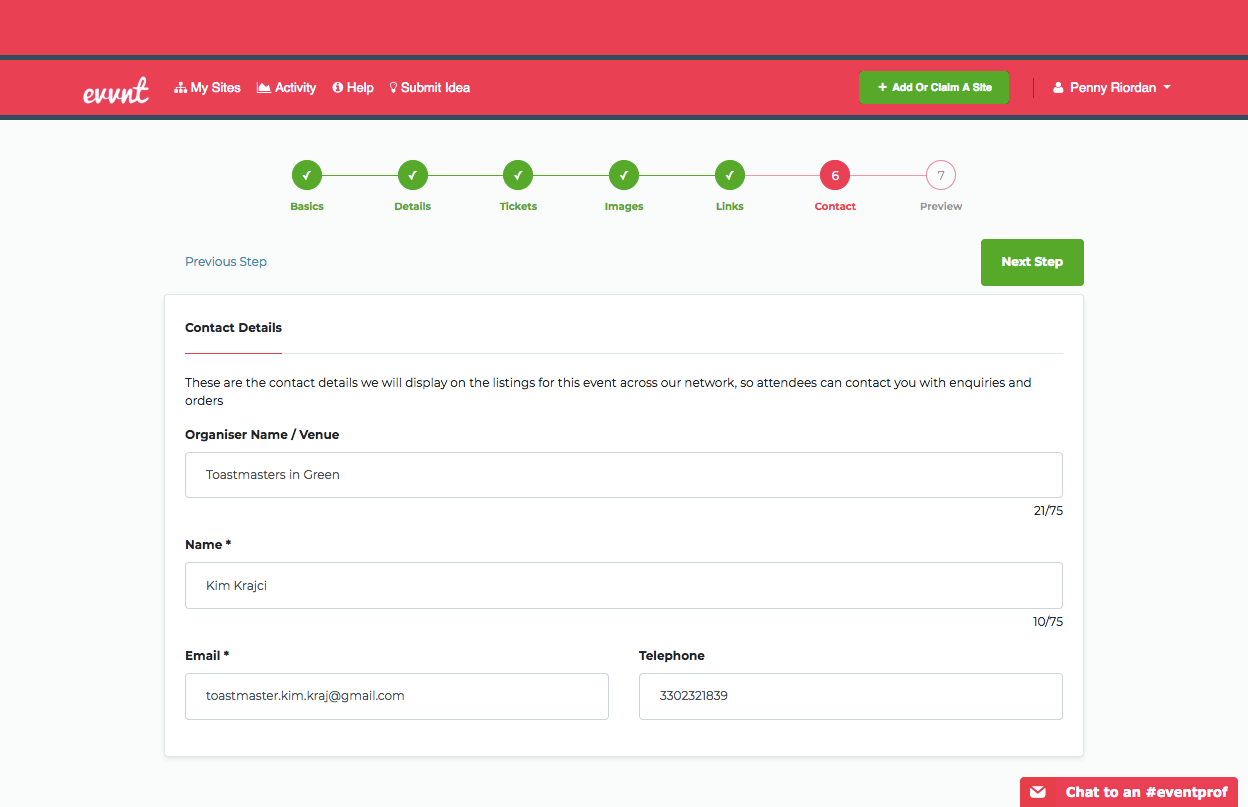Click the Preview step label

(x=941, y=206)
